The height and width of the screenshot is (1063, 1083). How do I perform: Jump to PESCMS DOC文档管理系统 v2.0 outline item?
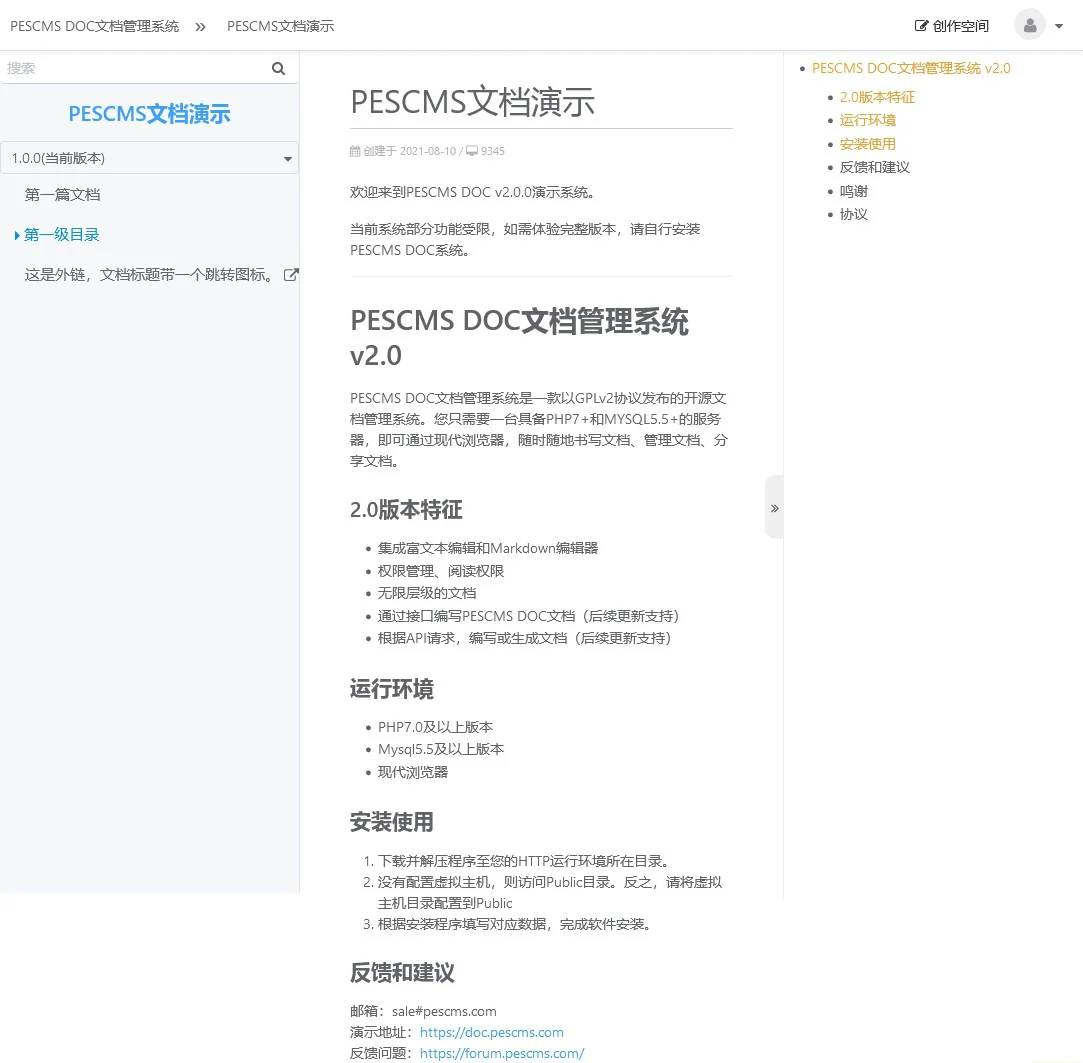(x=911, y=68)
